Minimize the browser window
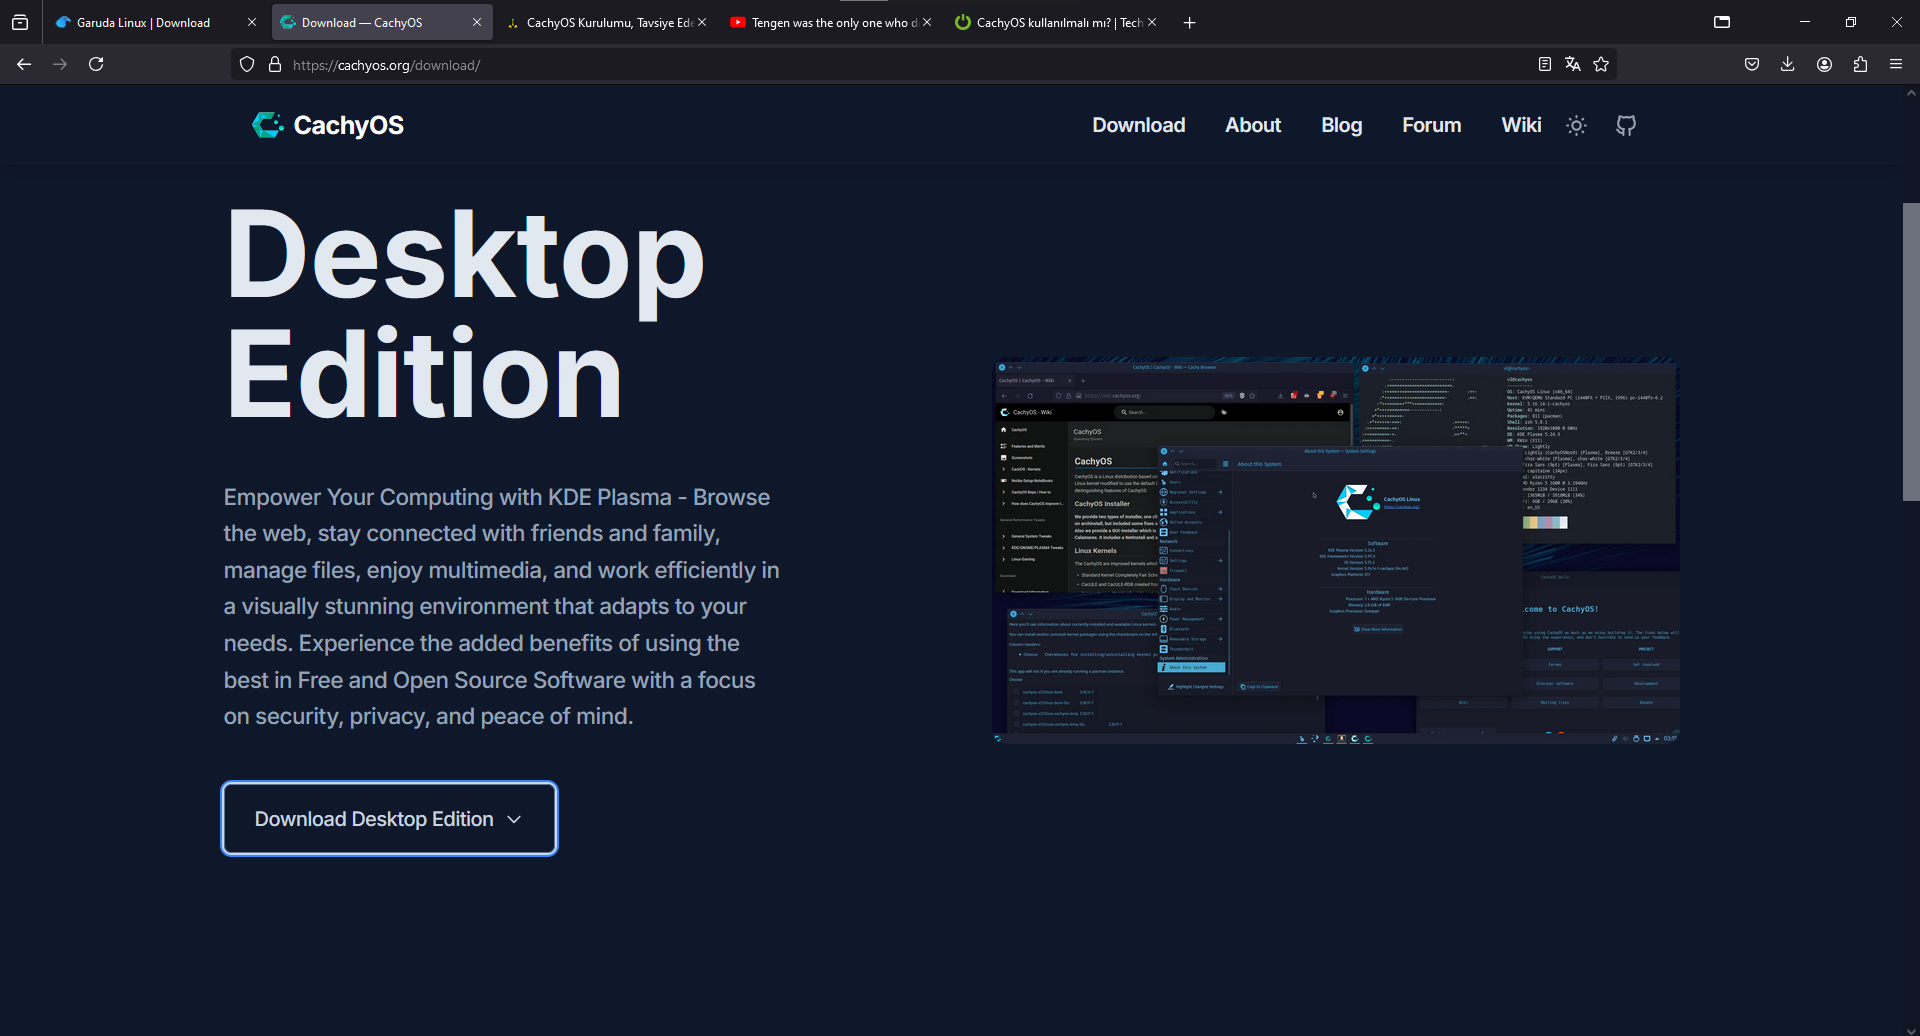 (x=1805, y=22)
